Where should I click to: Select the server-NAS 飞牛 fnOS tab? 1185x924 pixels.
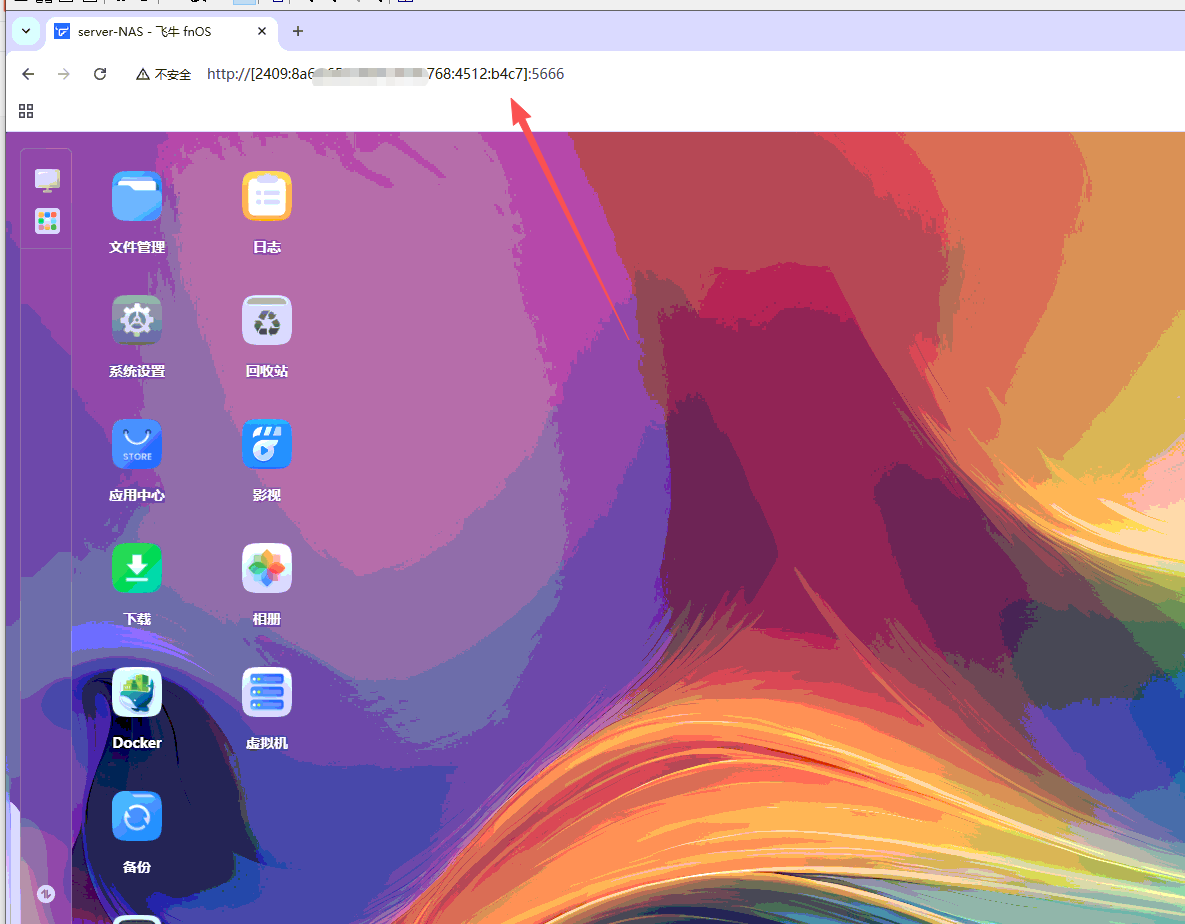click(162, 32)
